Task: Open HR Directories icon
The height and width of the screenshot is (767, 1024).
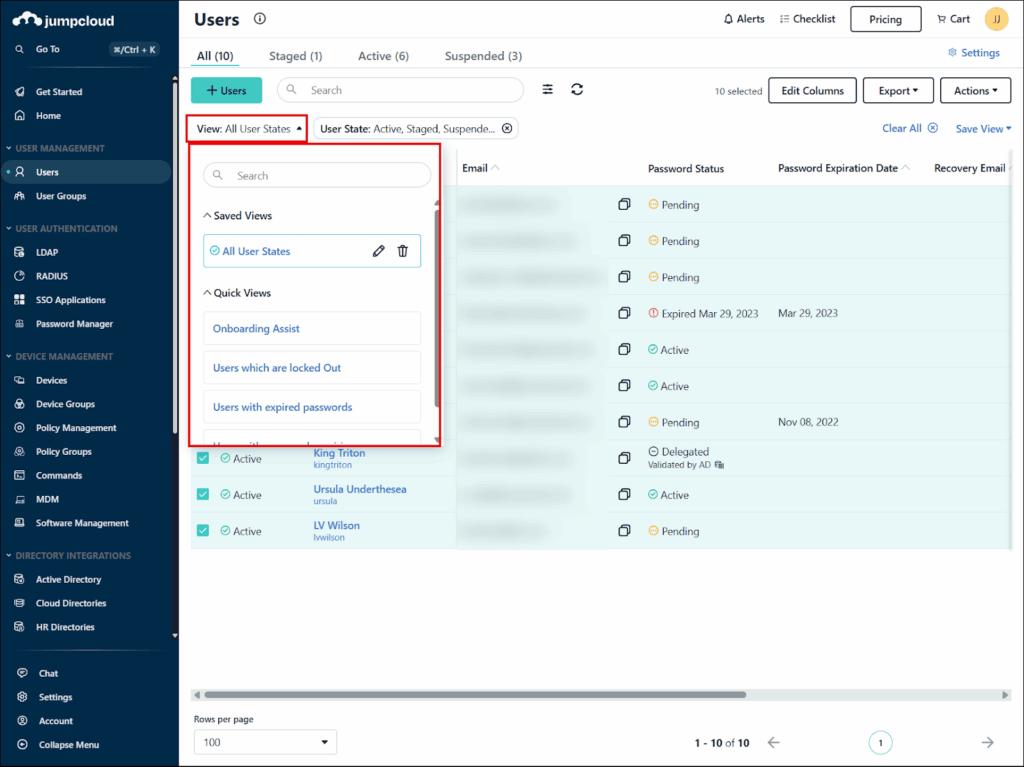Action: [x=20, y=627]
